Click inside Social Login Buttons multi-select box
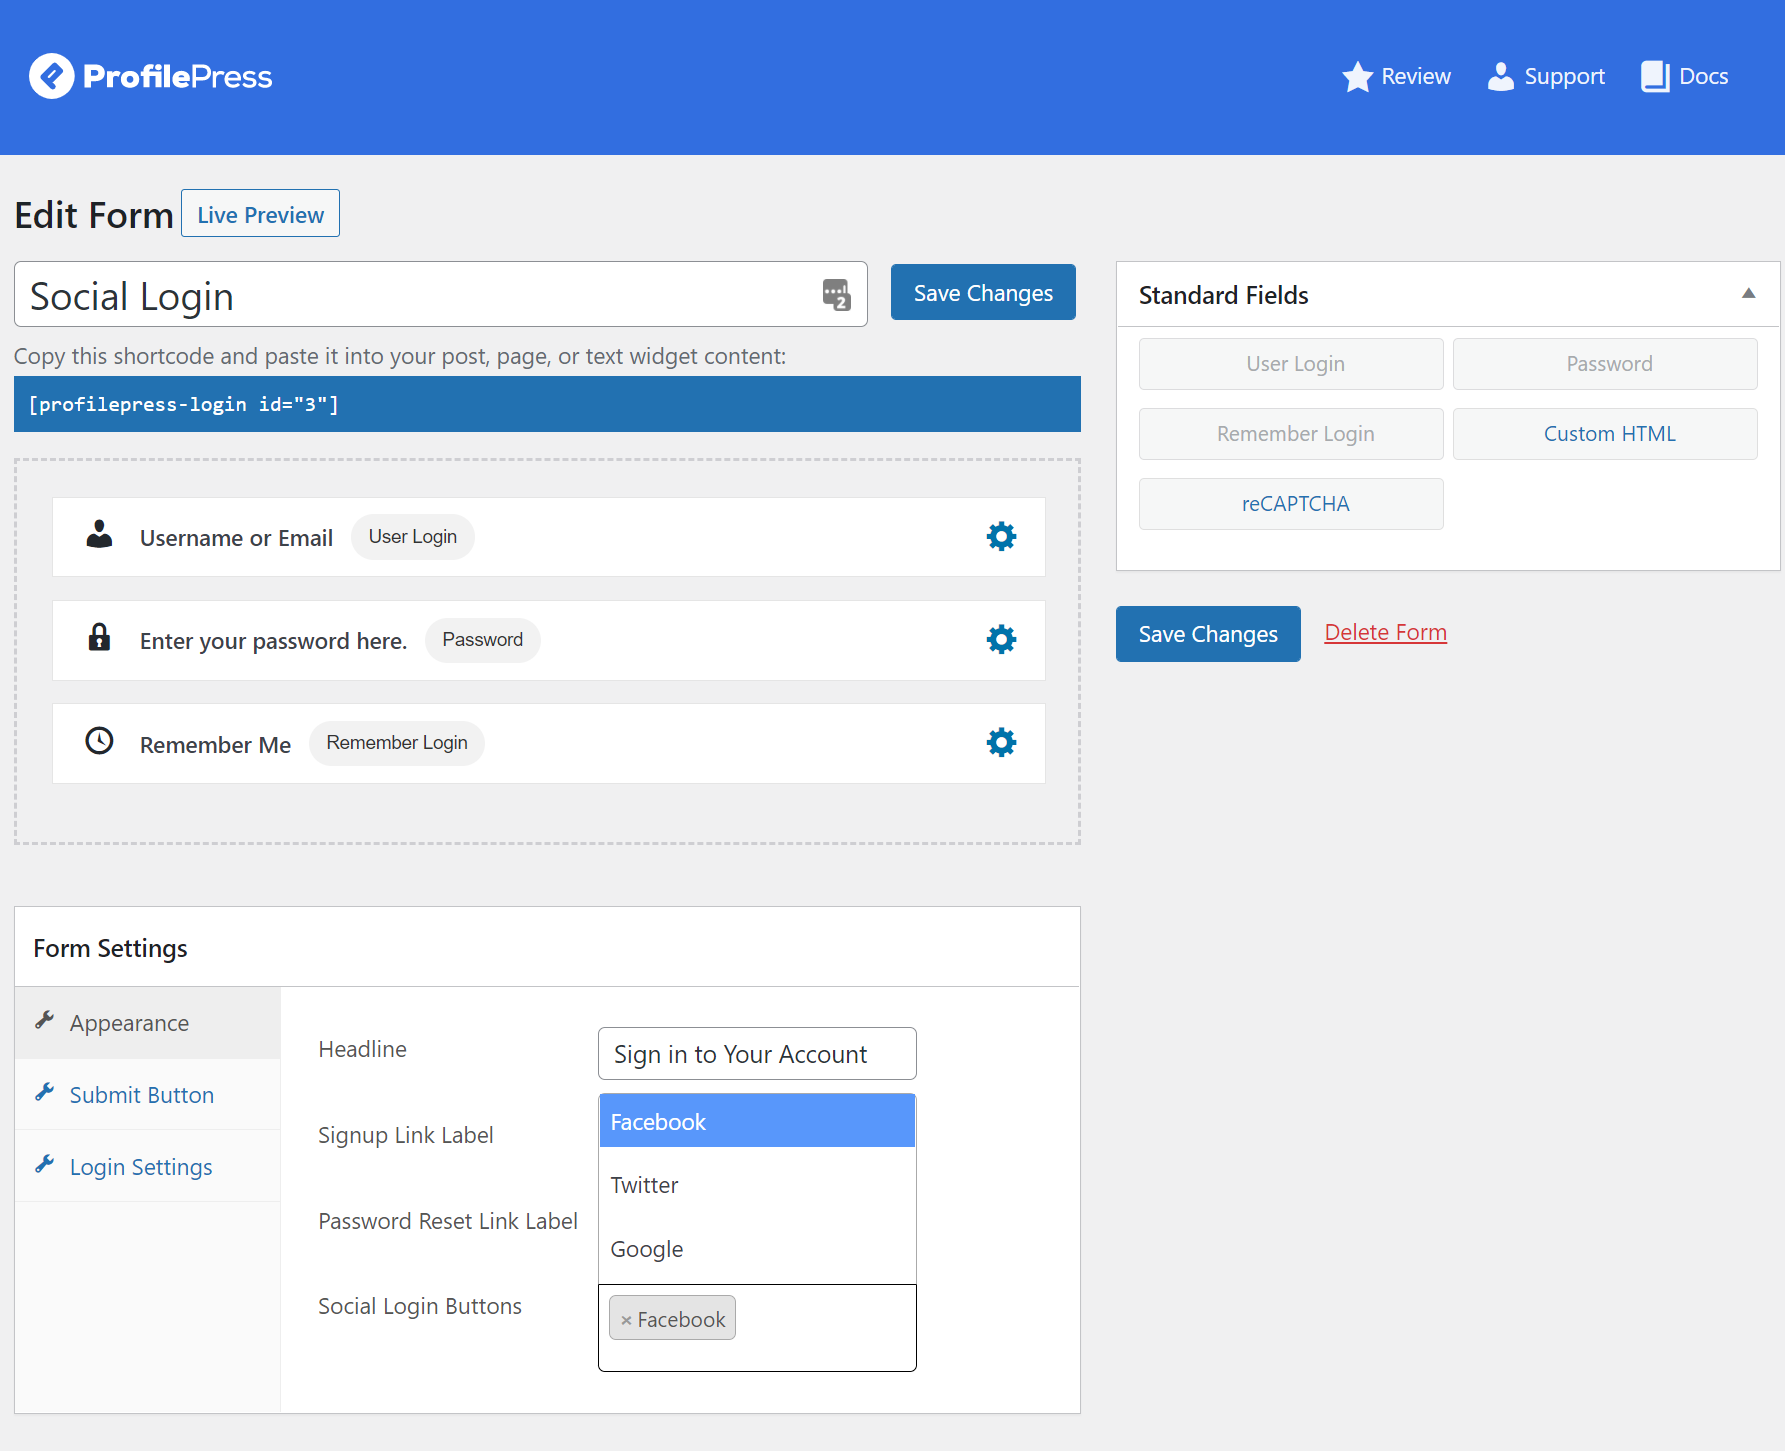The image size is (1785, 1451). coord(757,1328)
